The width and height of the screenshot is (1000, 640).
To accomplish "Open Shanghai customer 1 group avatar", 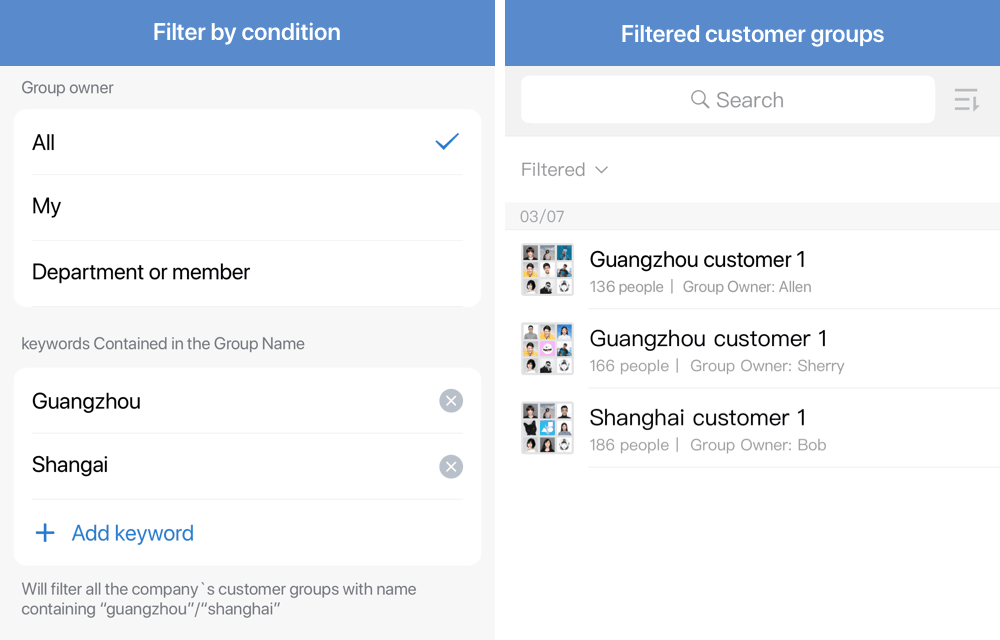I will (547, 428).
